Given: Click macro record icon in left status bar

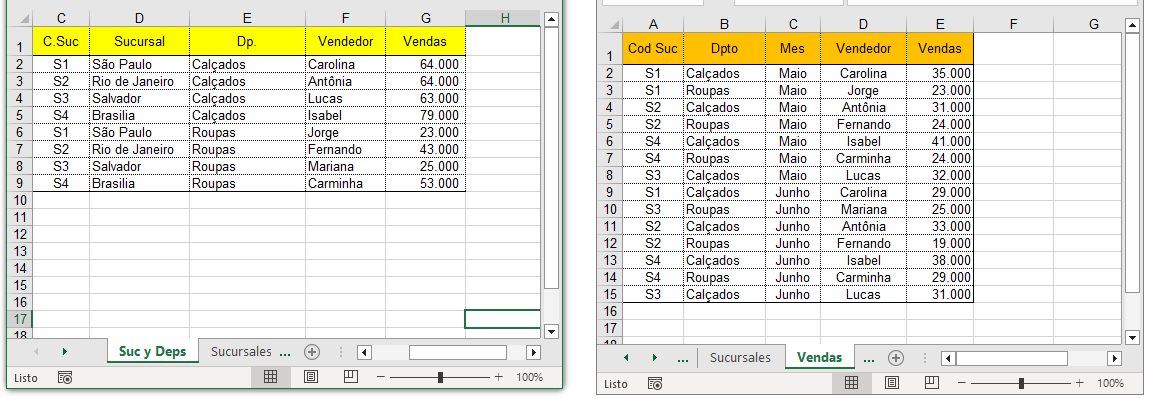Looking at the screenshot, I should click(65, 378).
